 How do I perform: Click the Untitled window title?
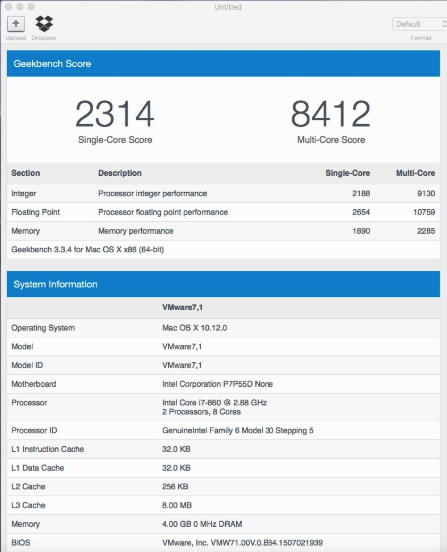click(228, 7)
